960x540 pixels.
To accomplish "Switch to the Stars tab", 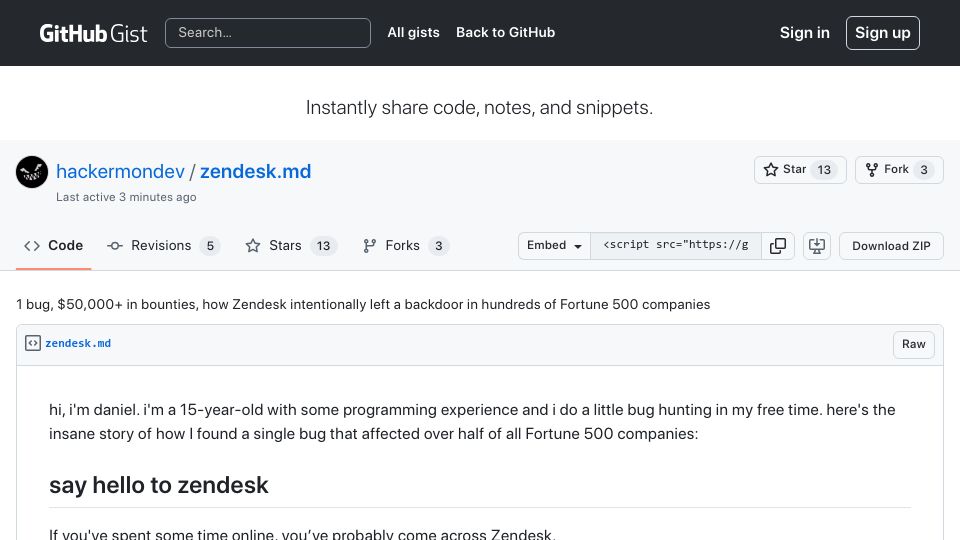I will pos(291,246).
